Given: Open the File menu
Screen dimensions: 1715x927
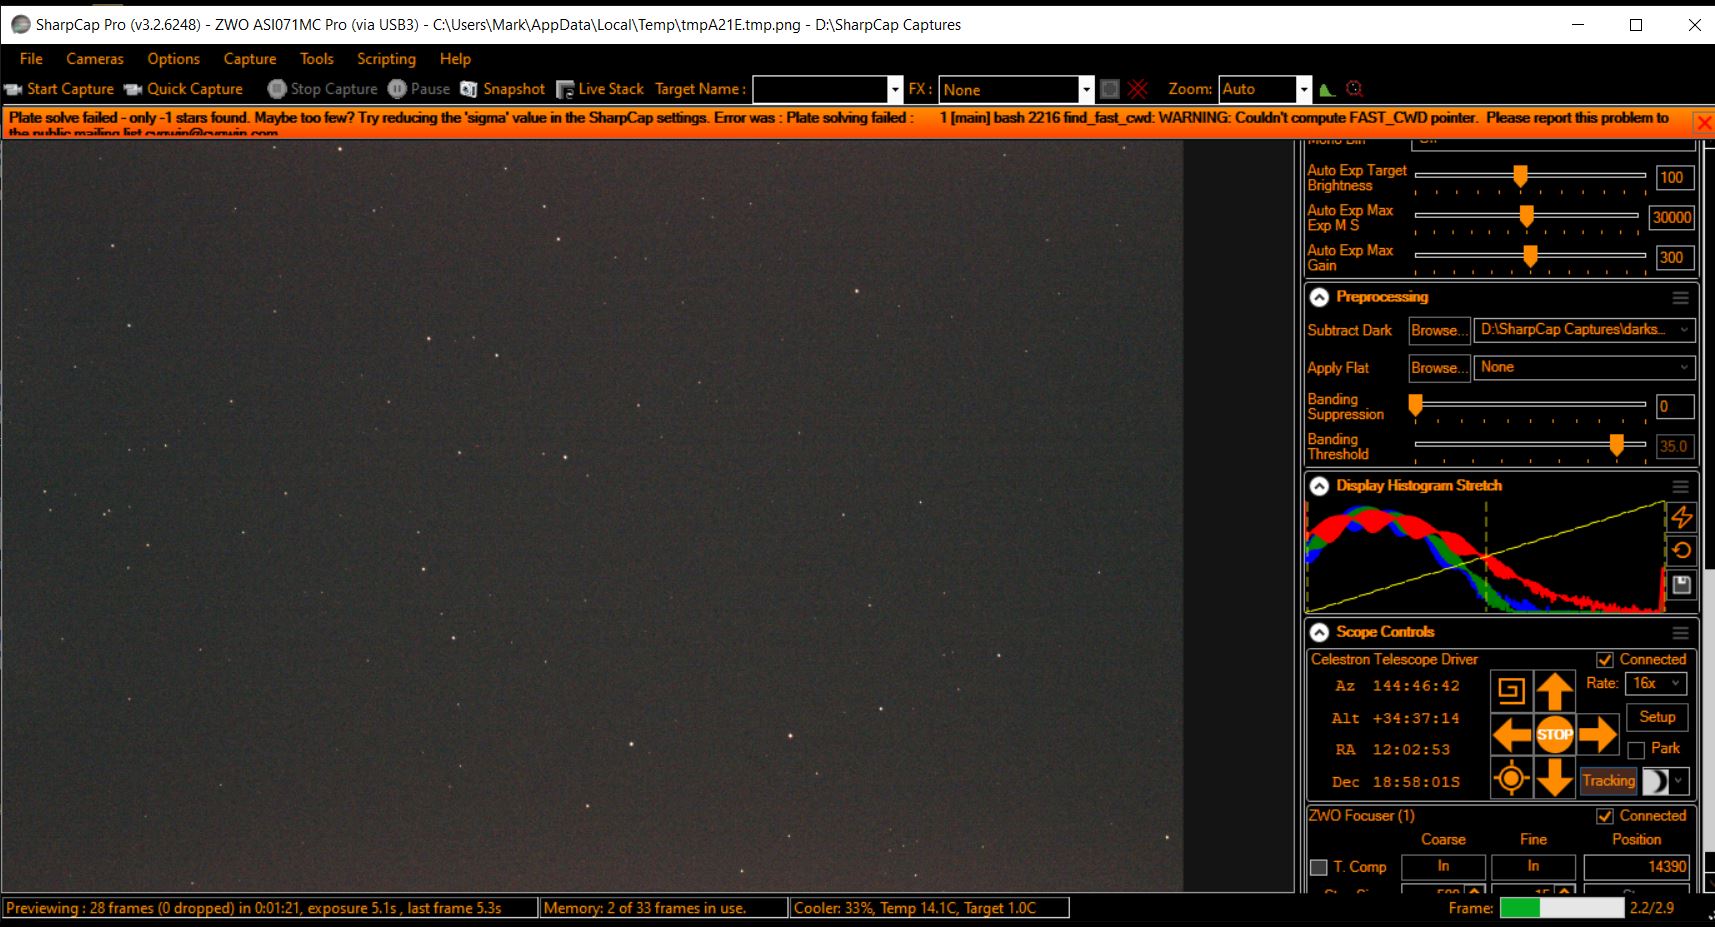Looking at the screenshot, I should 31,59.
